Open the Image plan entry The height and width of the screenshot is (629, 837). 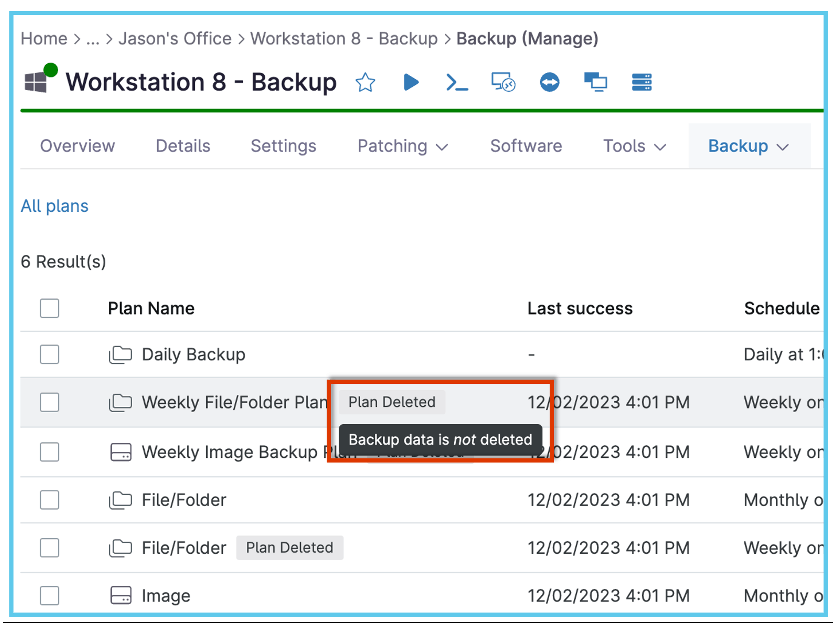point(166,596)
